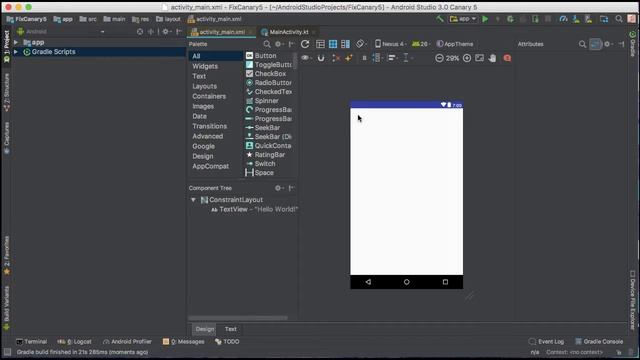The height and width of the screenshot is (360, 640).
Task: Open the app run configuration dropdown
Action: [x=463, y=19]
